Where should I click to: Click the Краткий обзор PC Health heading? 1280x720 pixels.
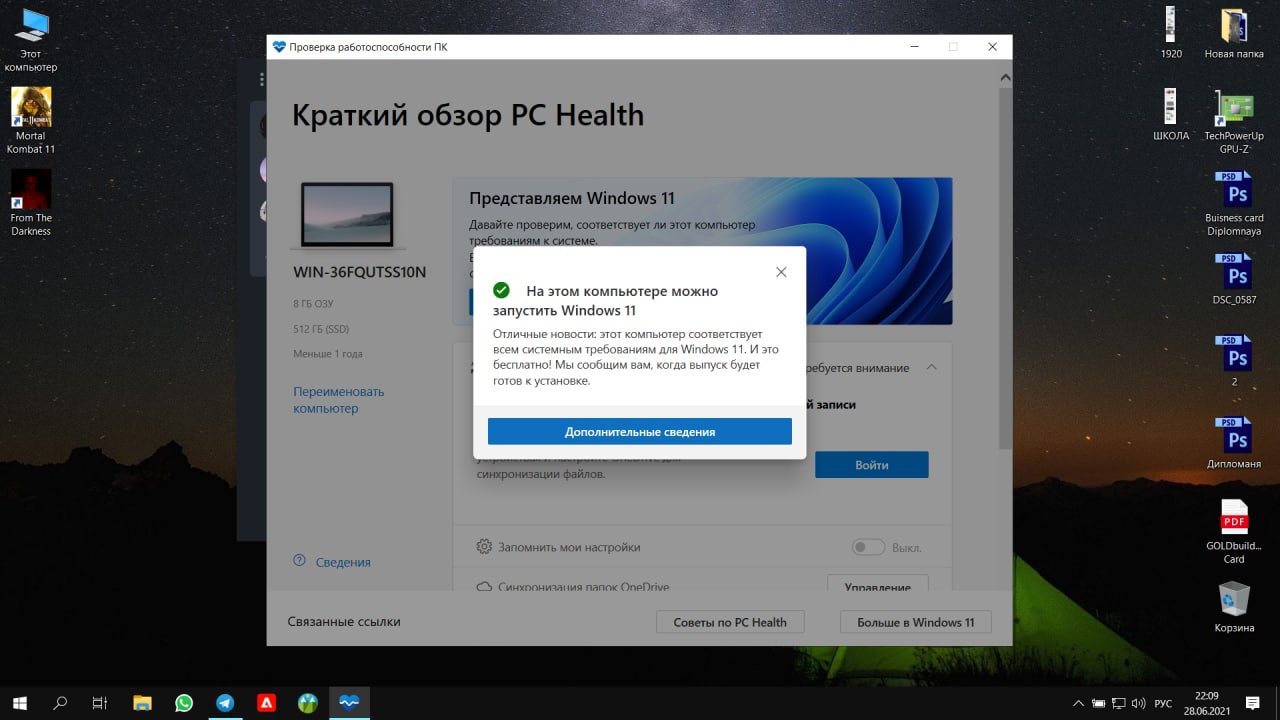tap(468, 116)
